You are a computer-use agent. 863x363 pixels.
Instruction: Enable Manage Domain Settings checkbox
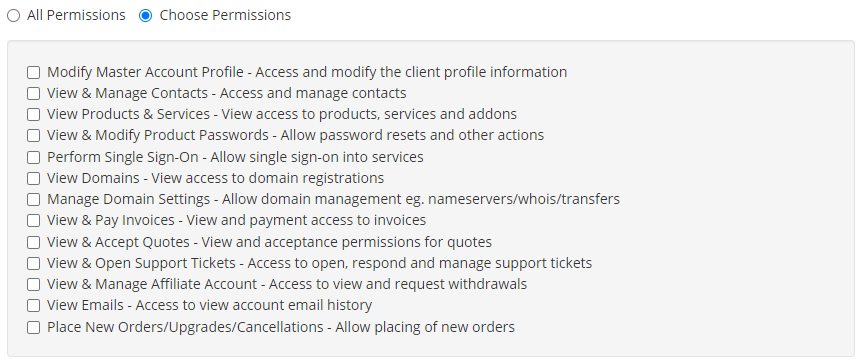point(34,199)
